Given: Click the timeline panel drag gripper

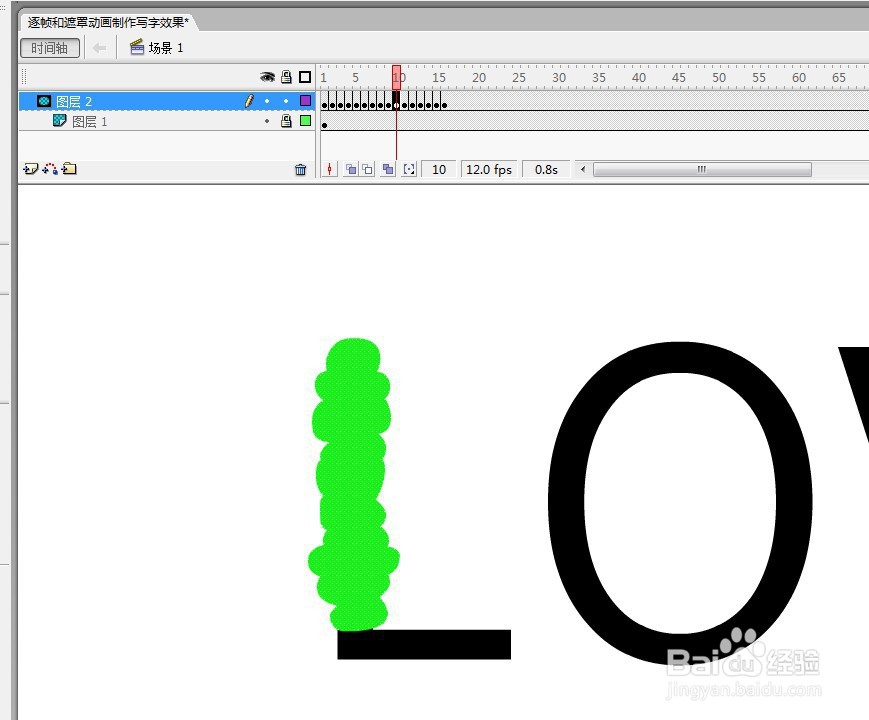Looking at the screenshot, I should (24, 76).
